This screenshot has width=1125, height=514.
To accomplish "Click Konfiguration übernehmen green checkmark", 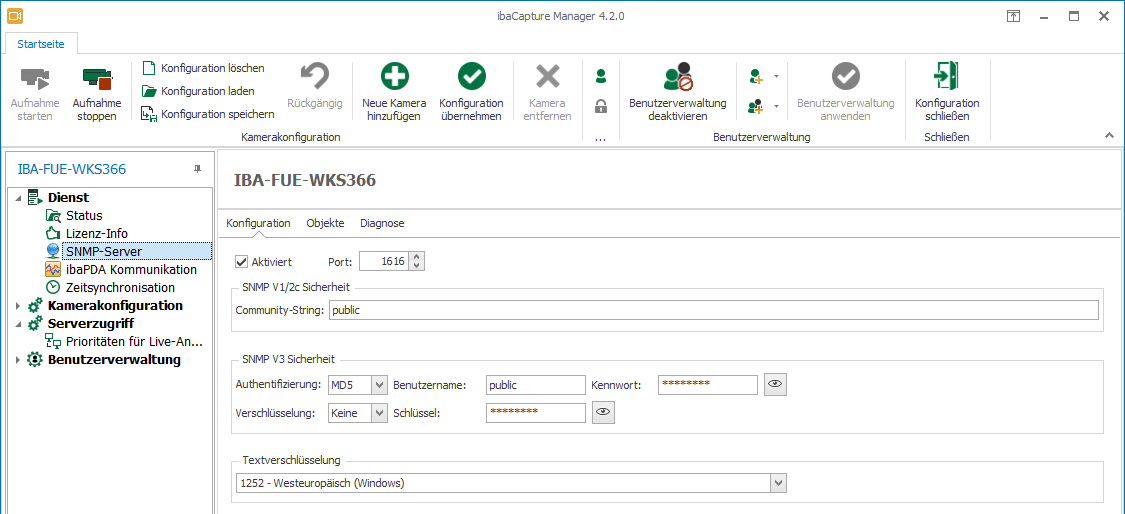I will 471,78.
